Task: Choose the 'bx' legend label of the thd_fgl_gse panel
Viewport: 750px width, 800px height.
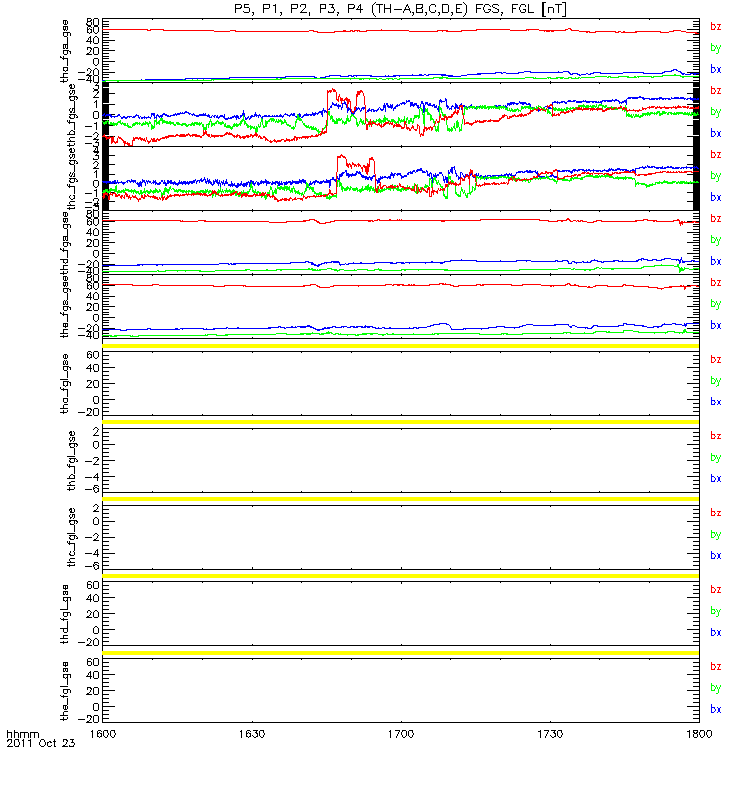Action: coord(716,633)
